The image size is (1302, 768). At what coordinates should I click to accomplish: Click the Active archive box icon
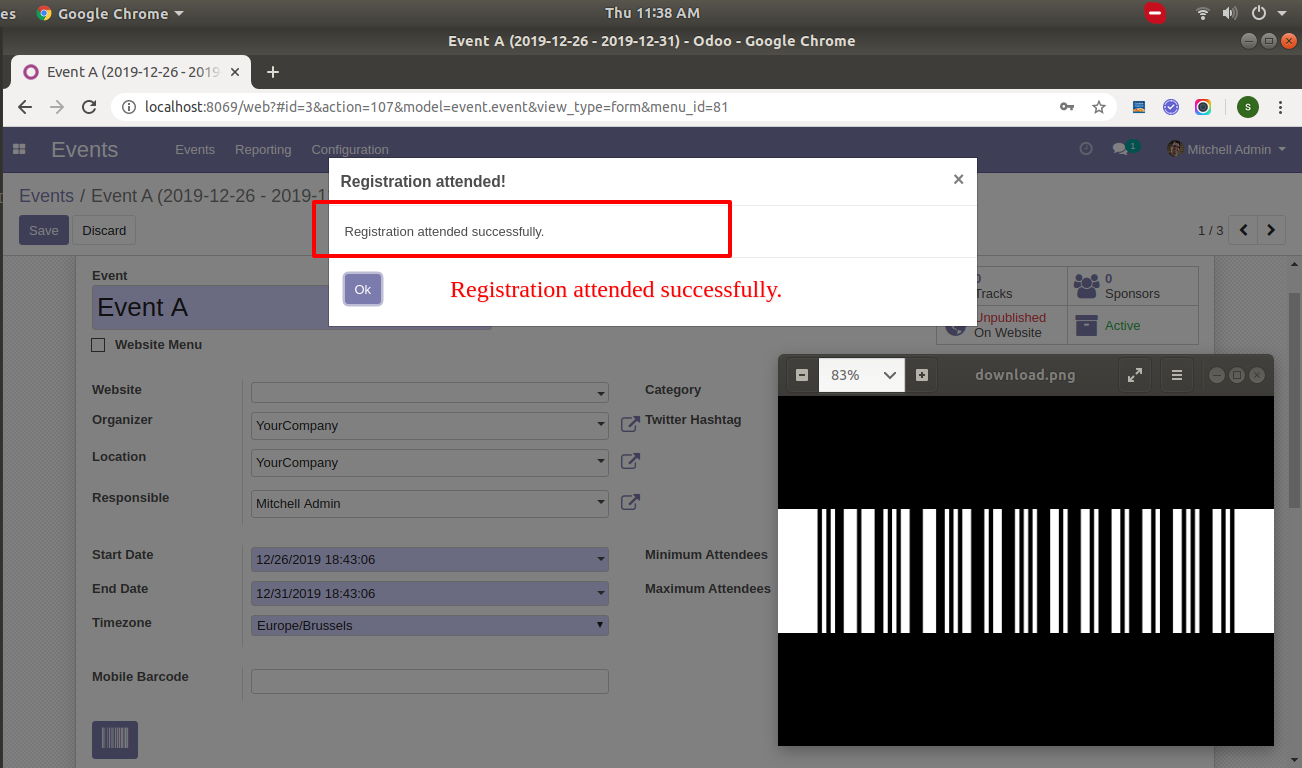(1086, 325)
